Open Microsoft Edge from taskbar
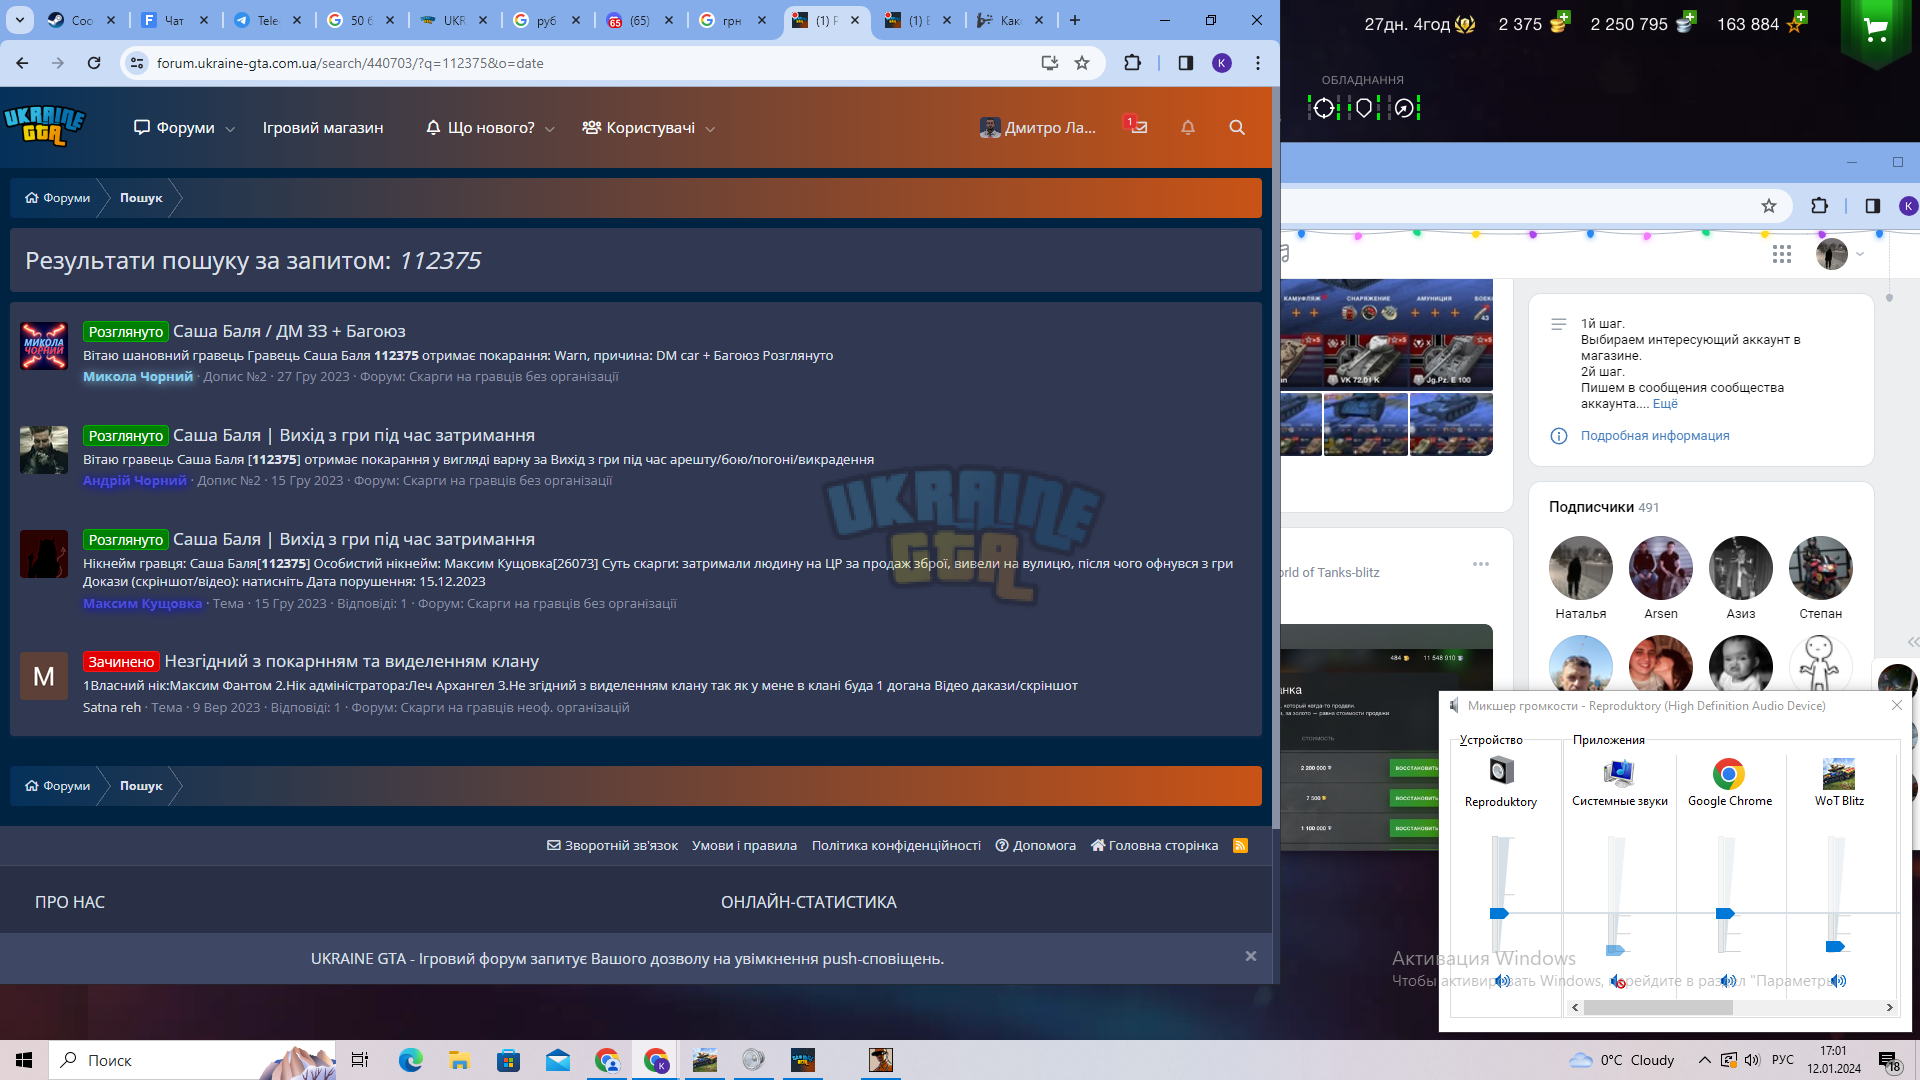 411,1060
